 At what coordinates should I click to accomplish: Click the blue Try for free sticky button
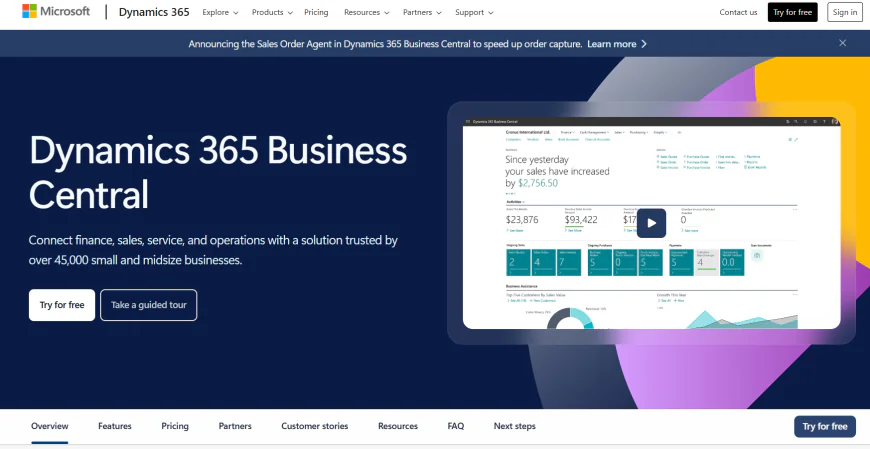click(825, 426)
